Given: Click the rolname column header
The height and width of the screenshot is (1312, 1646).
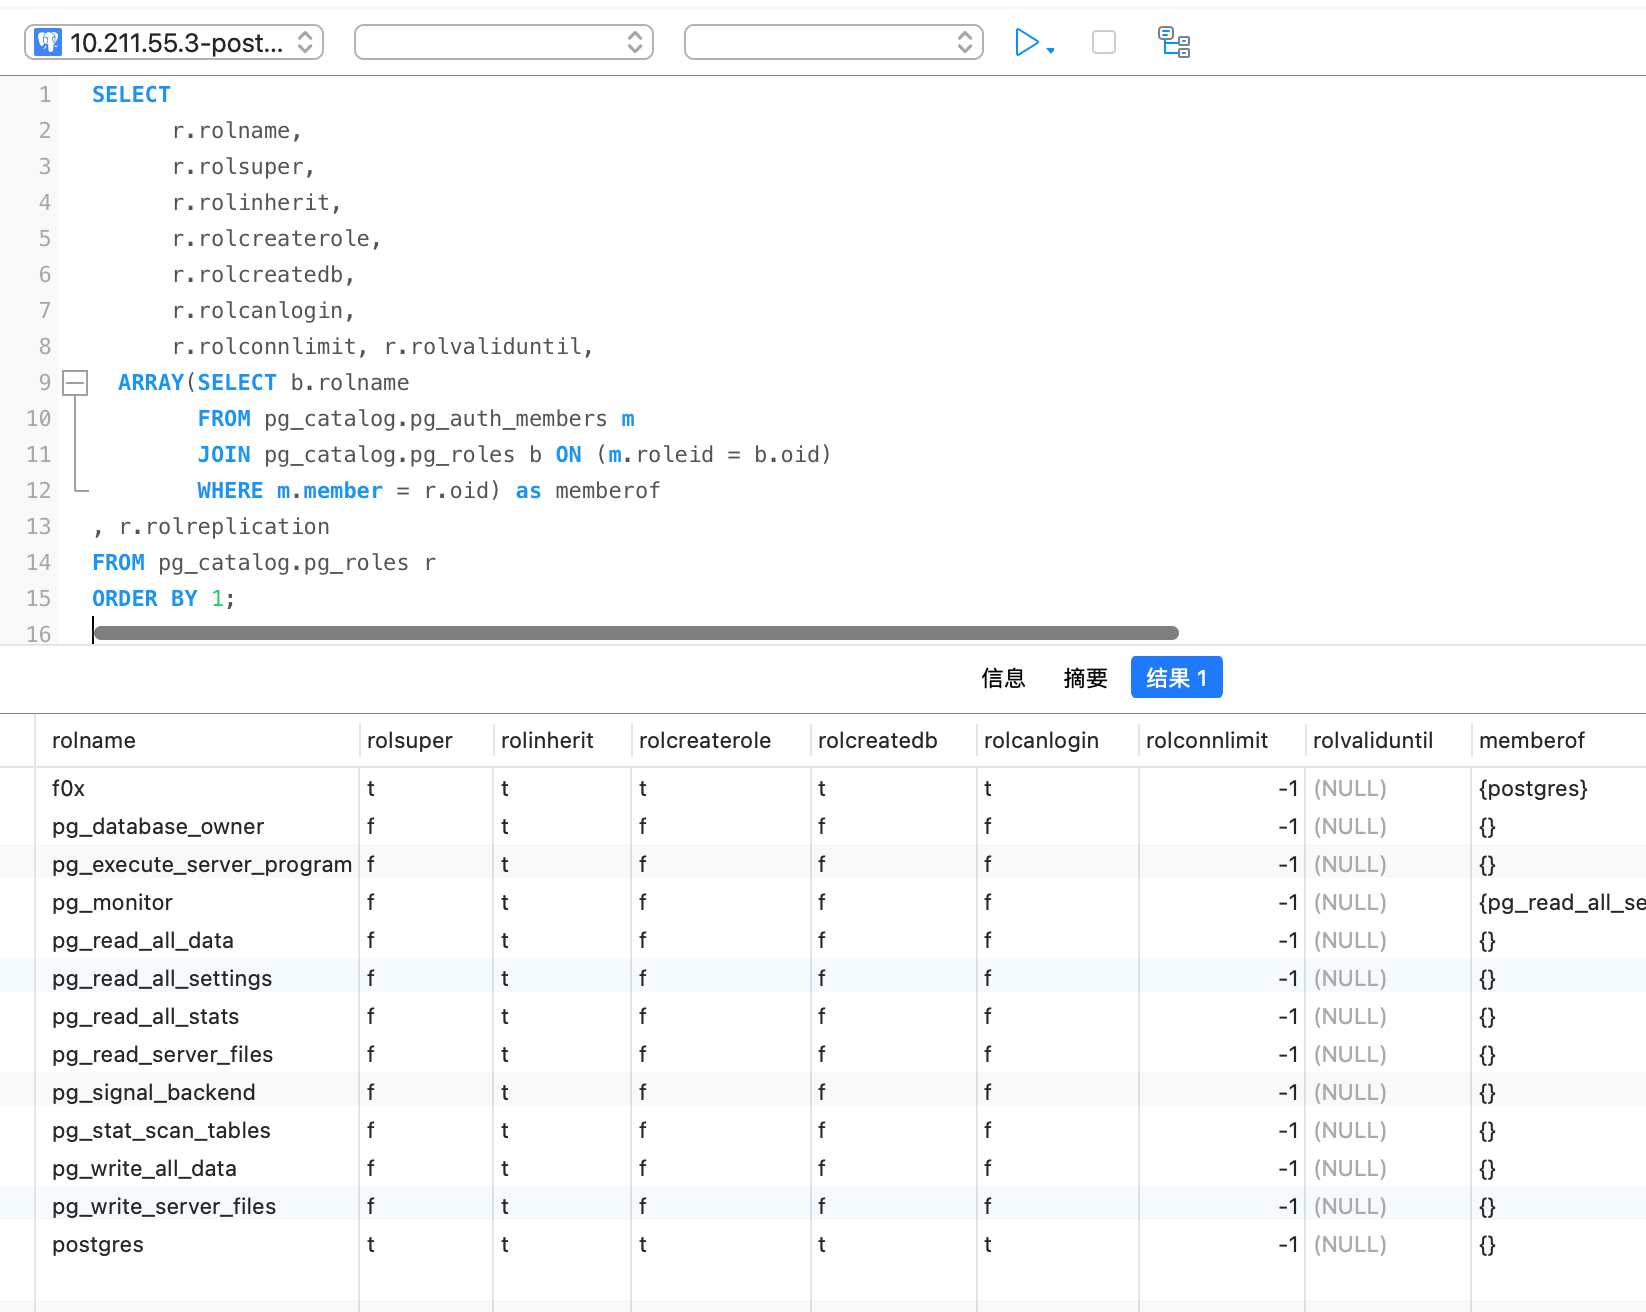Looking at the screenshot, I should pos(94,741).
